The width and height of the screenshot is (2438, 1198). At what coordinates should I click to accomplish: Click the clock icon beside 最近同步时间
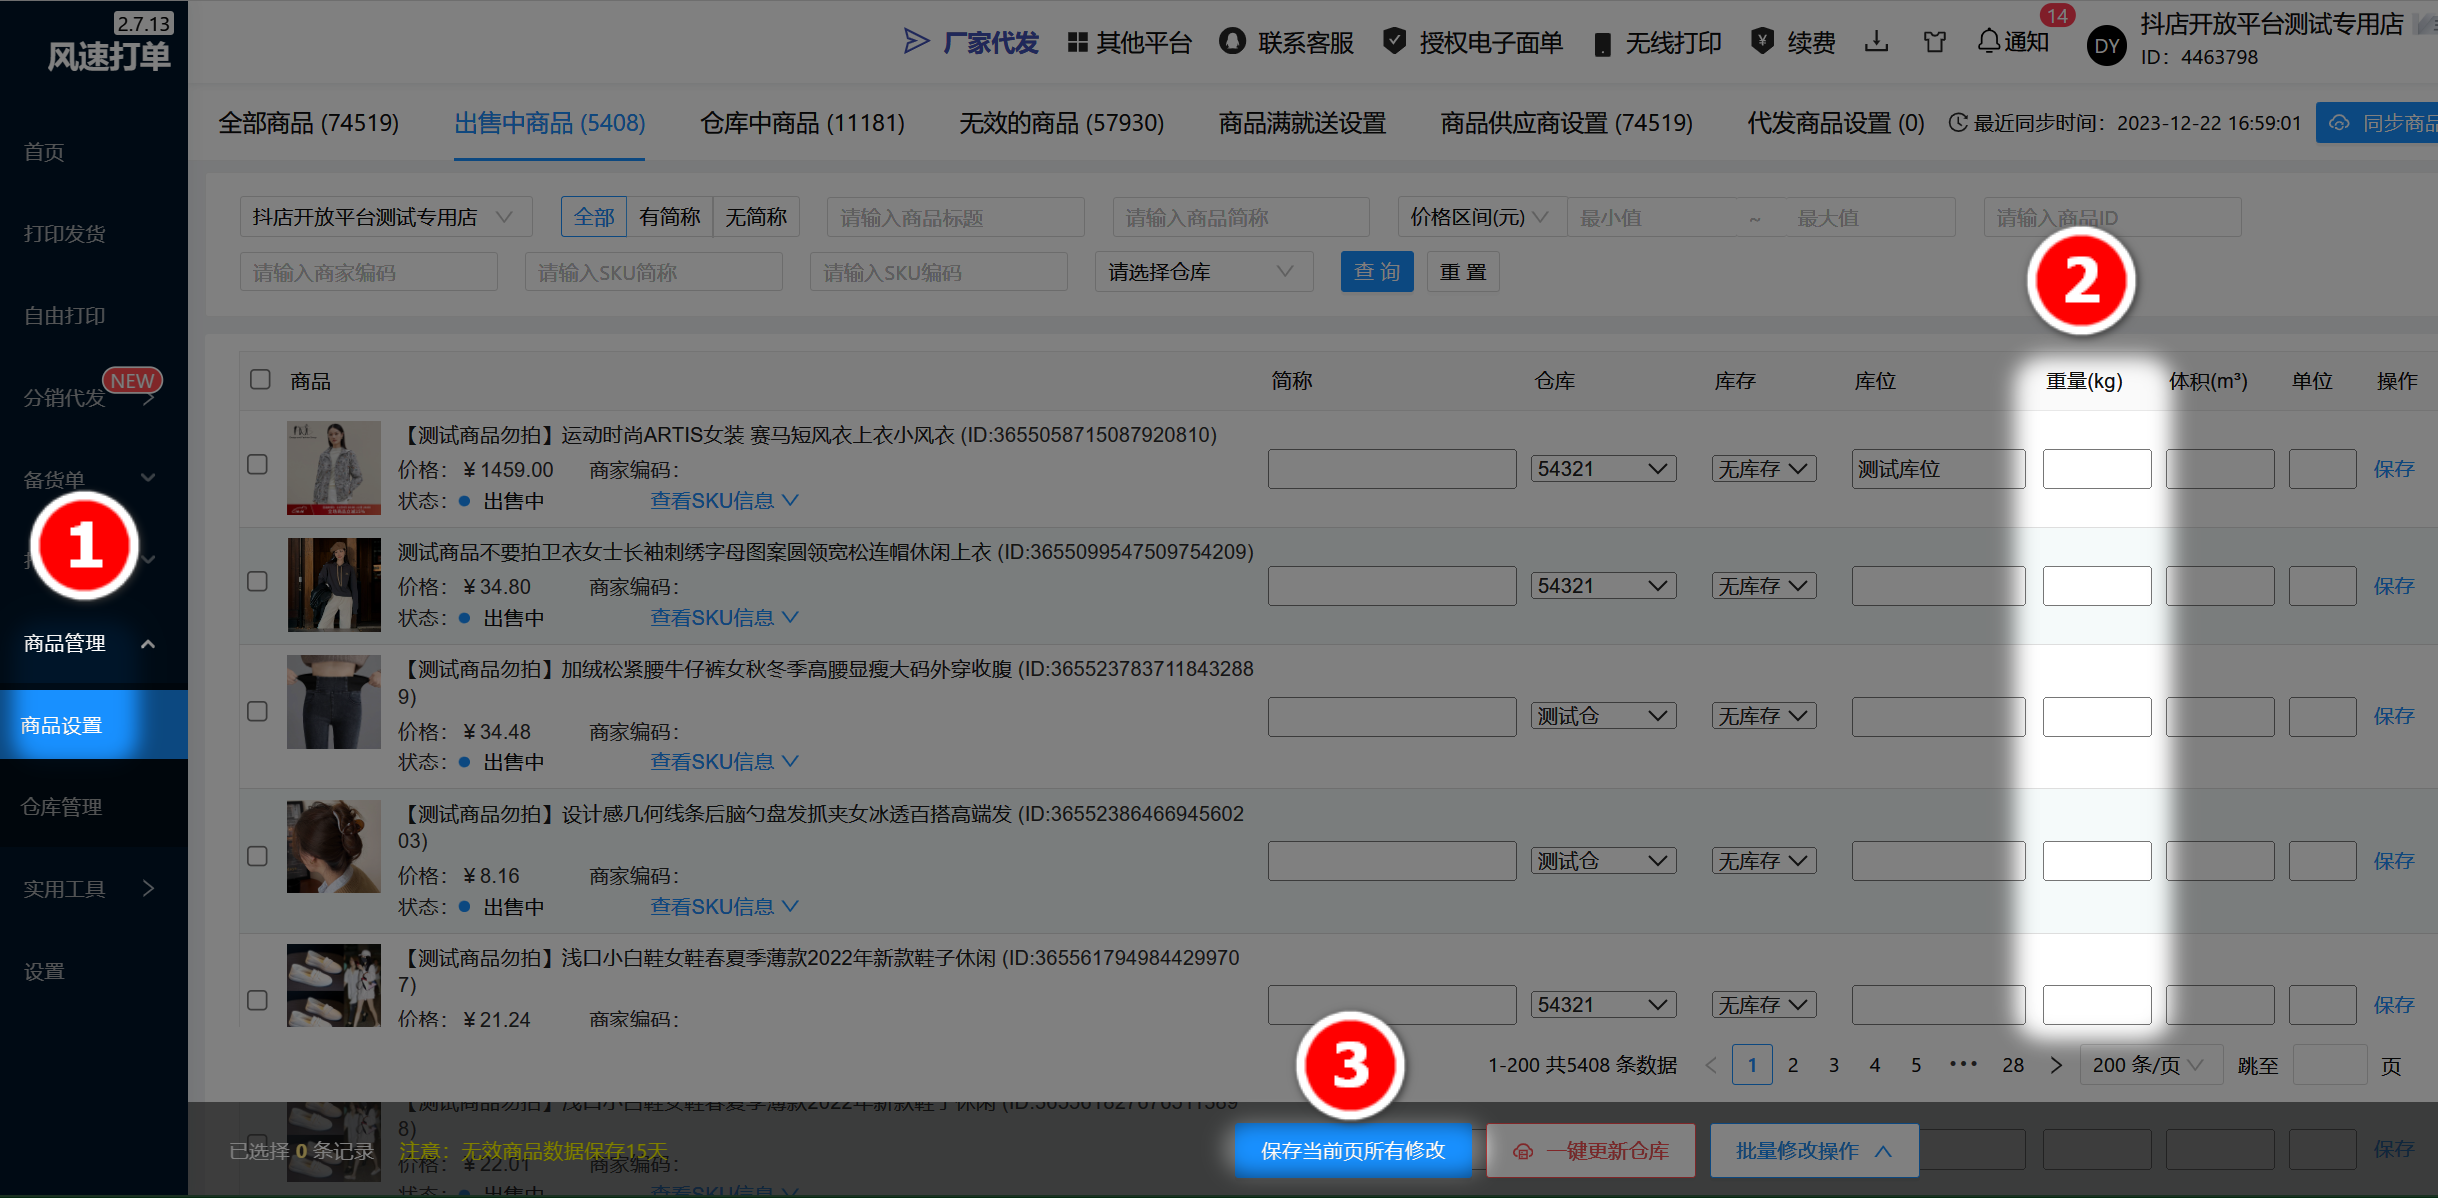1958,123
